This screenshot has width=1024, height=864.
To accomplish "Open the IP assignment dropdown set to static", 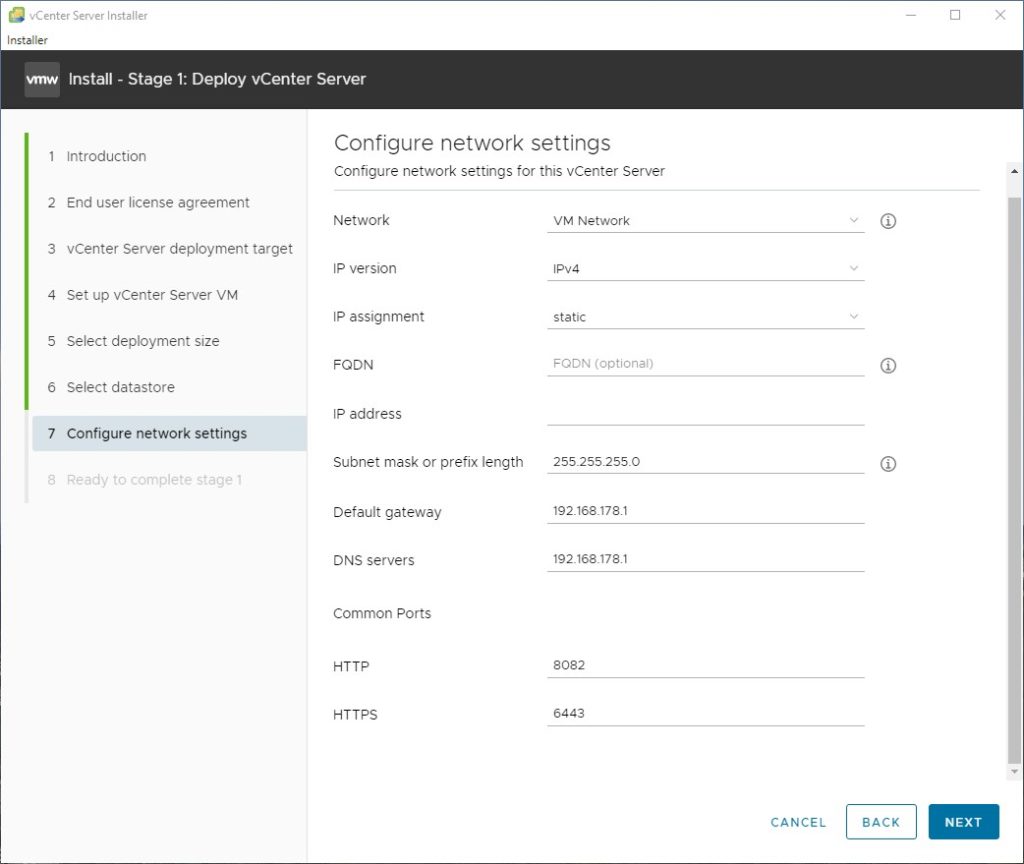I will 705,317.
